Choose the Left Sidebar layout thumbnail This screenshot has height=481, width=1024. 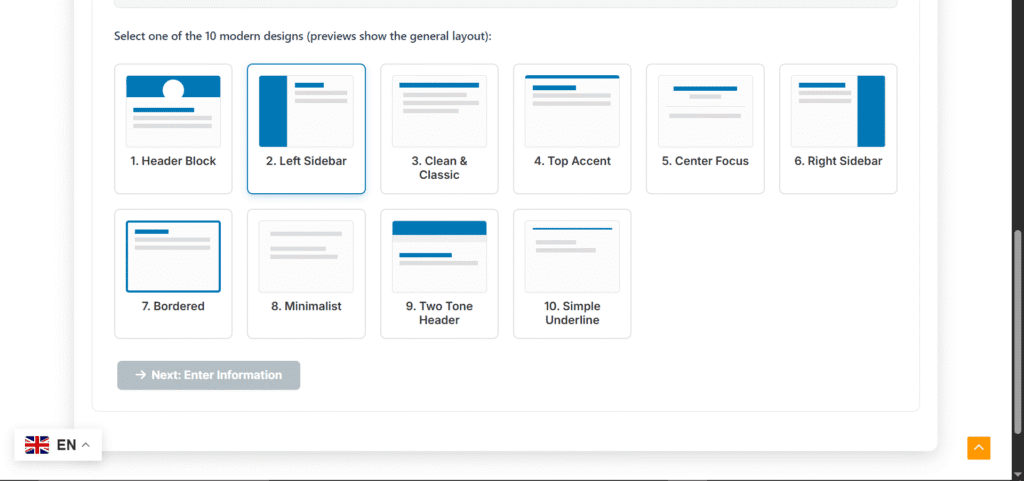(306, 111)
